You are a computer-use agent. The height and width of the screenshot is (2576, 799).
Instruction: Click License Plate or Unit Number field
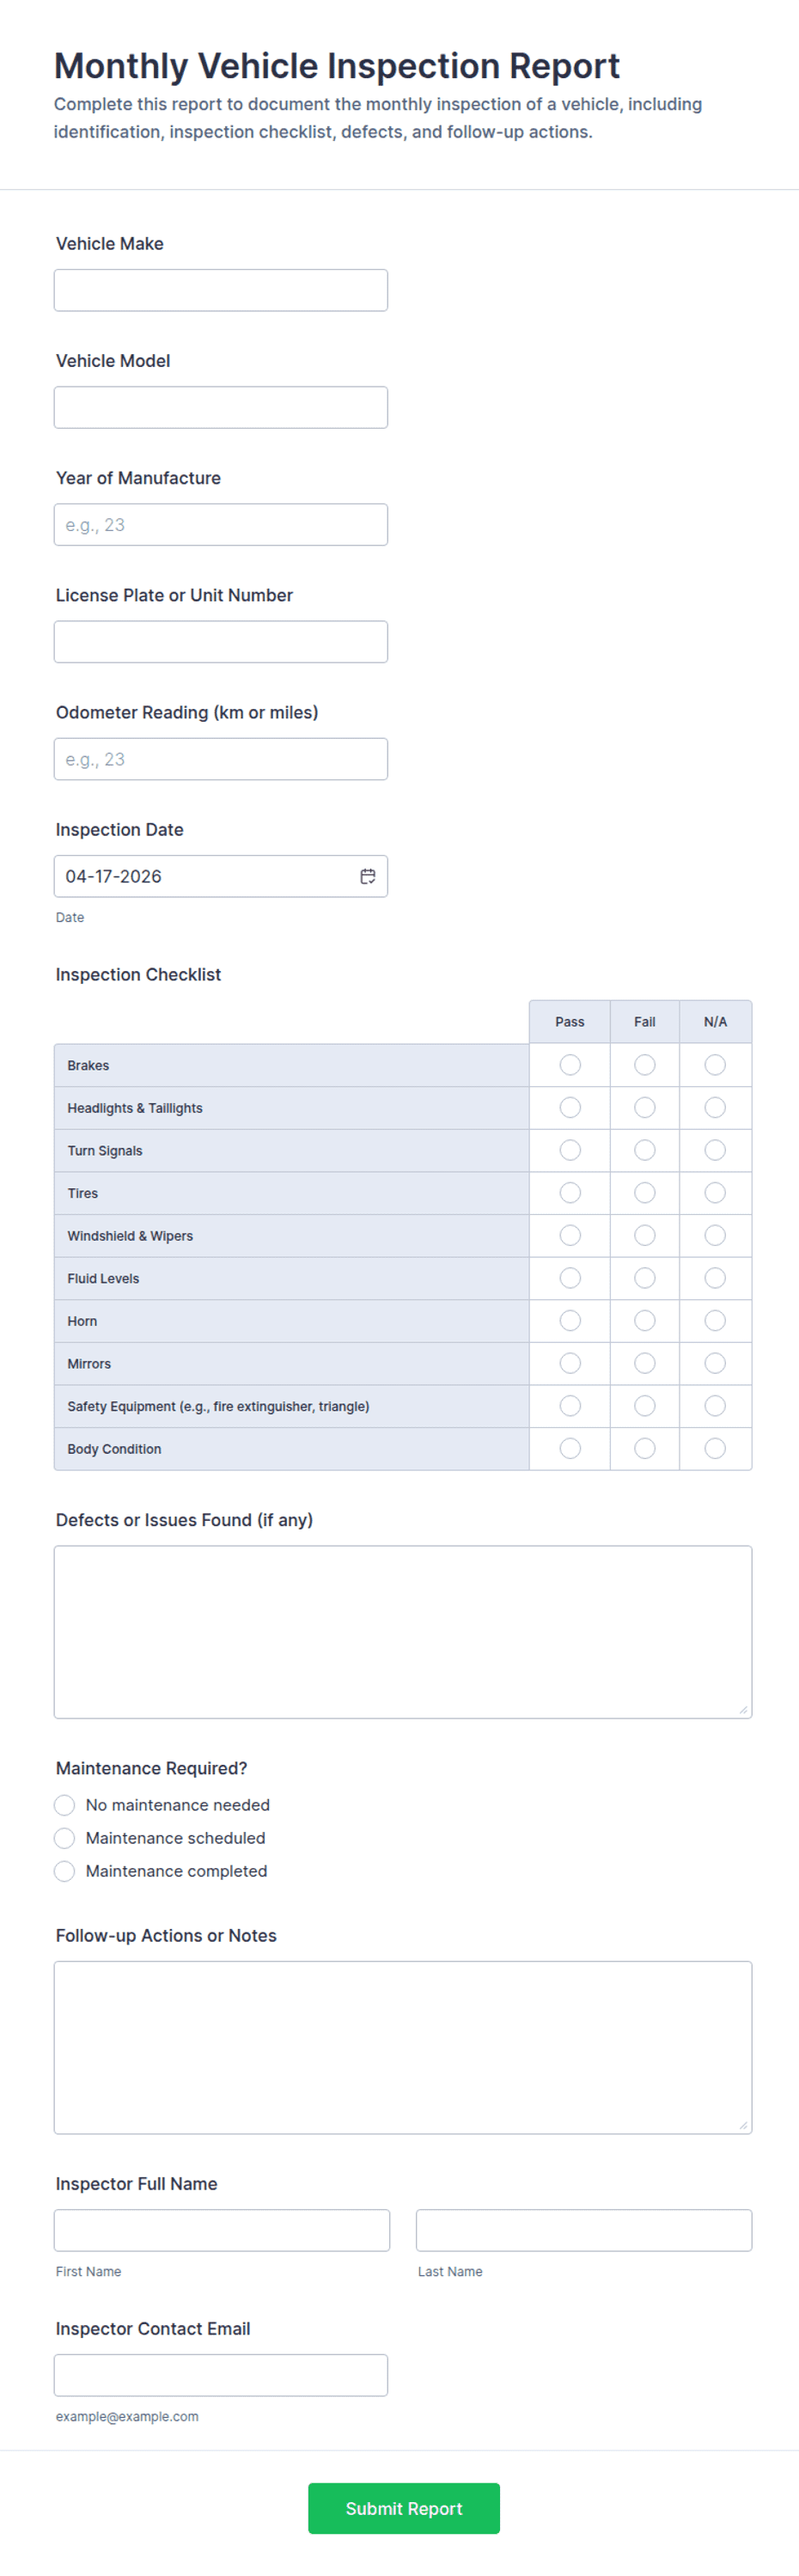point(221,642)
